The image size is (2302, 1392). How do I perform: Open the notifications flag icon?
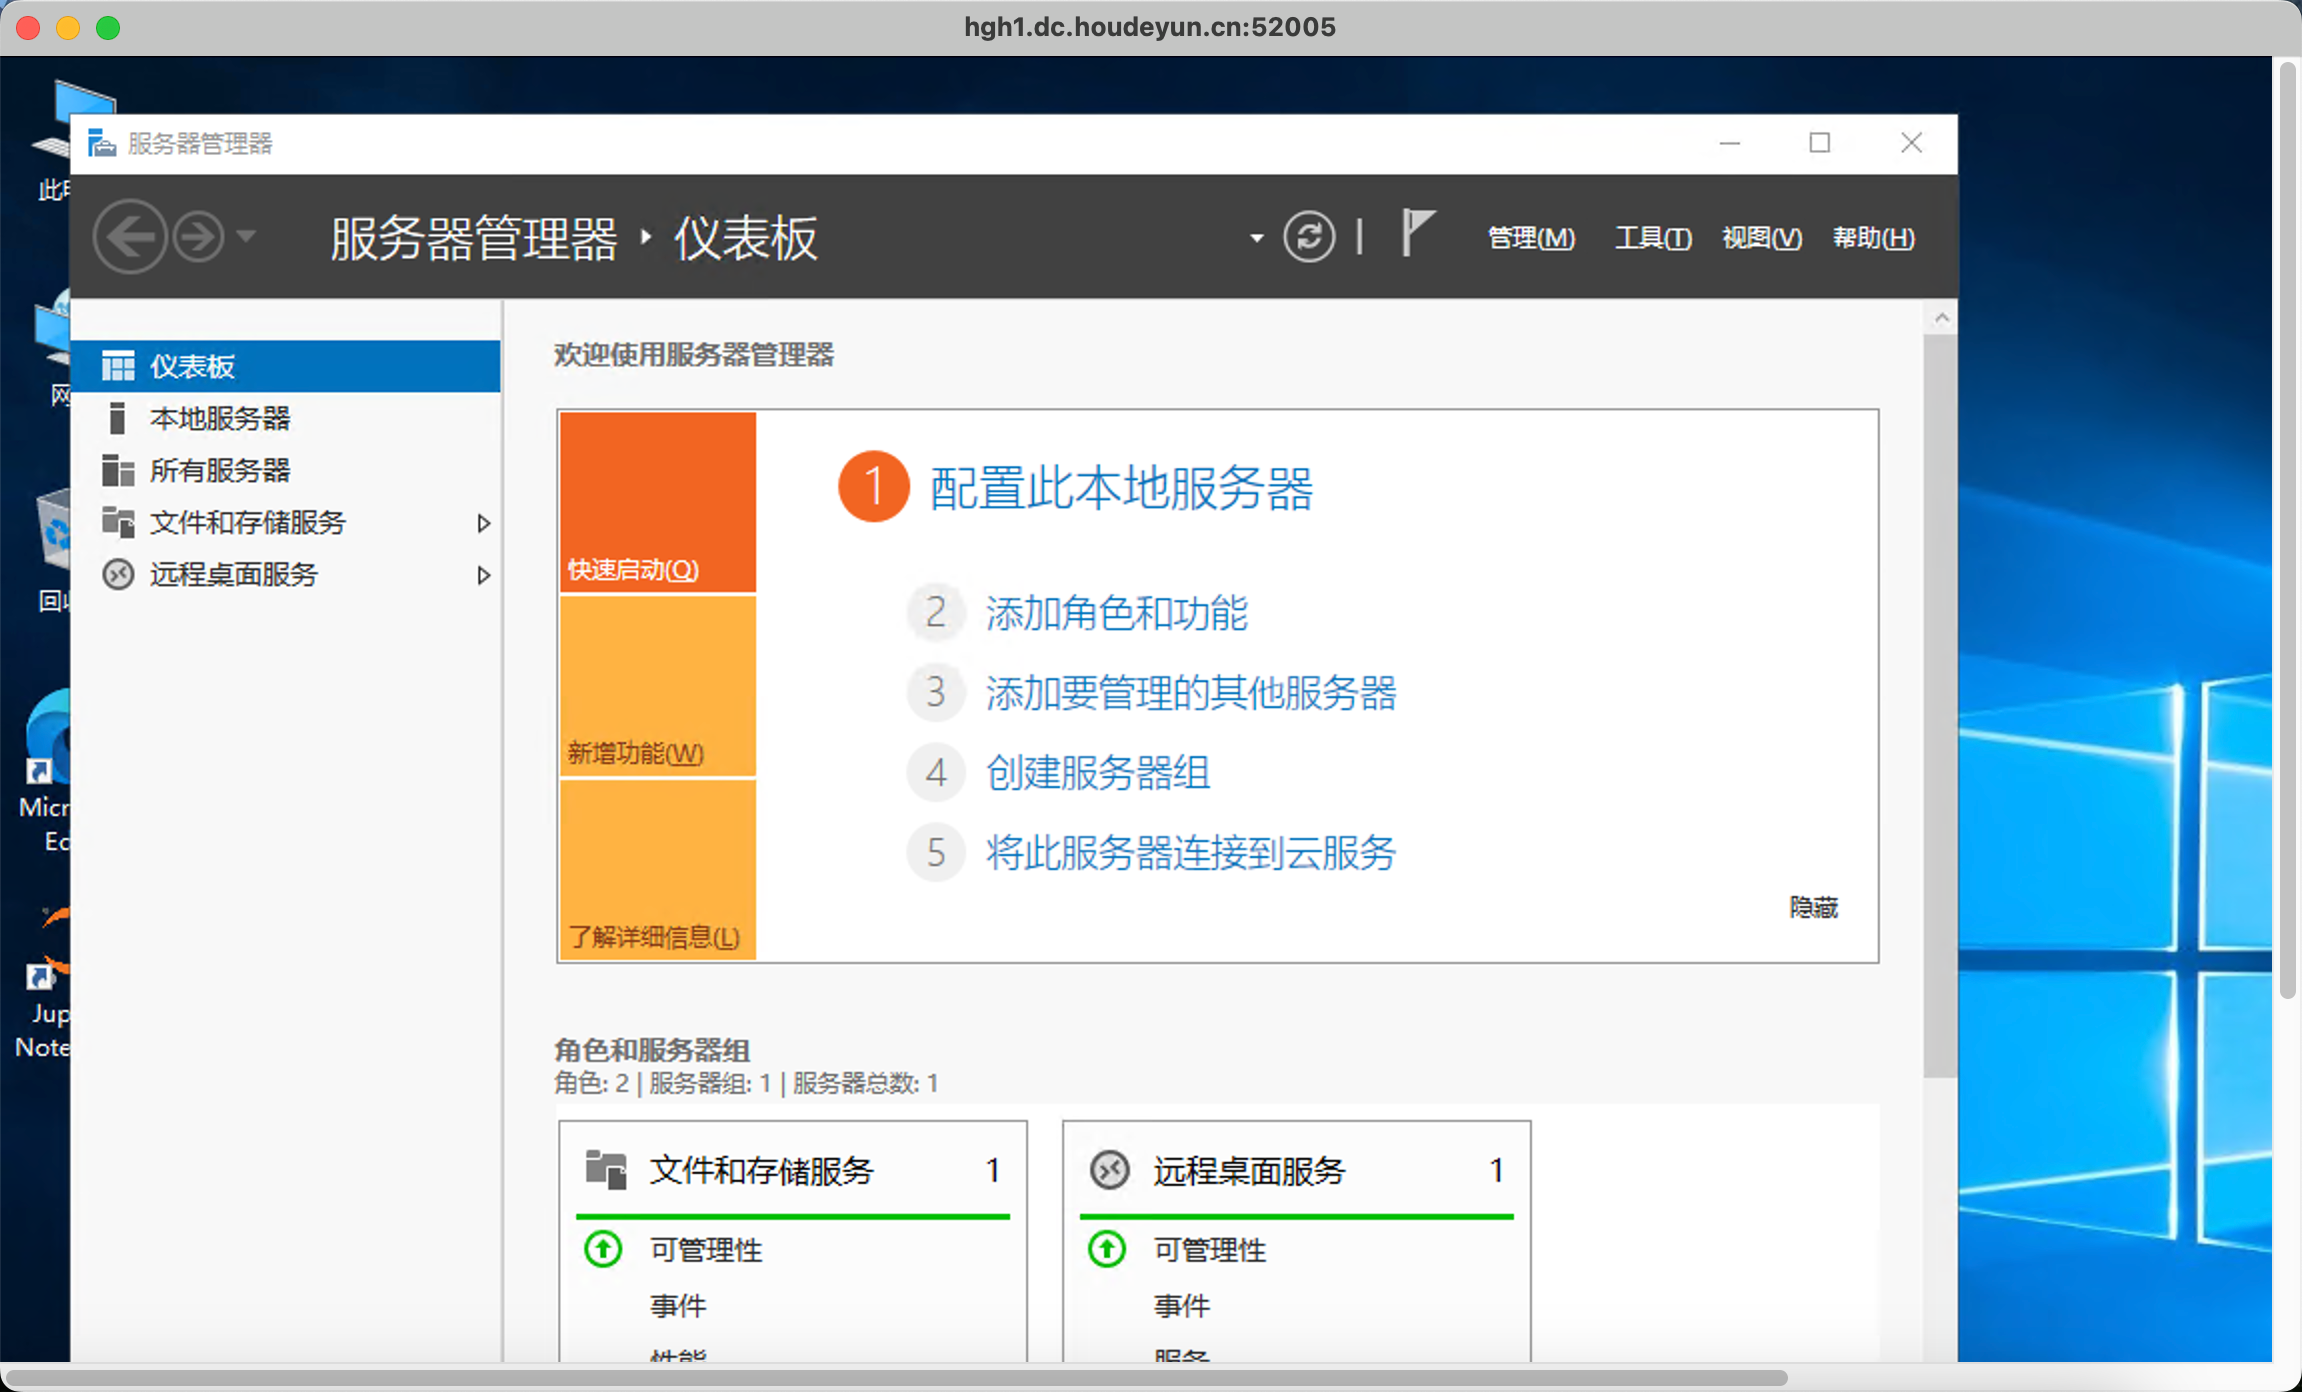tap(1416, 233)
